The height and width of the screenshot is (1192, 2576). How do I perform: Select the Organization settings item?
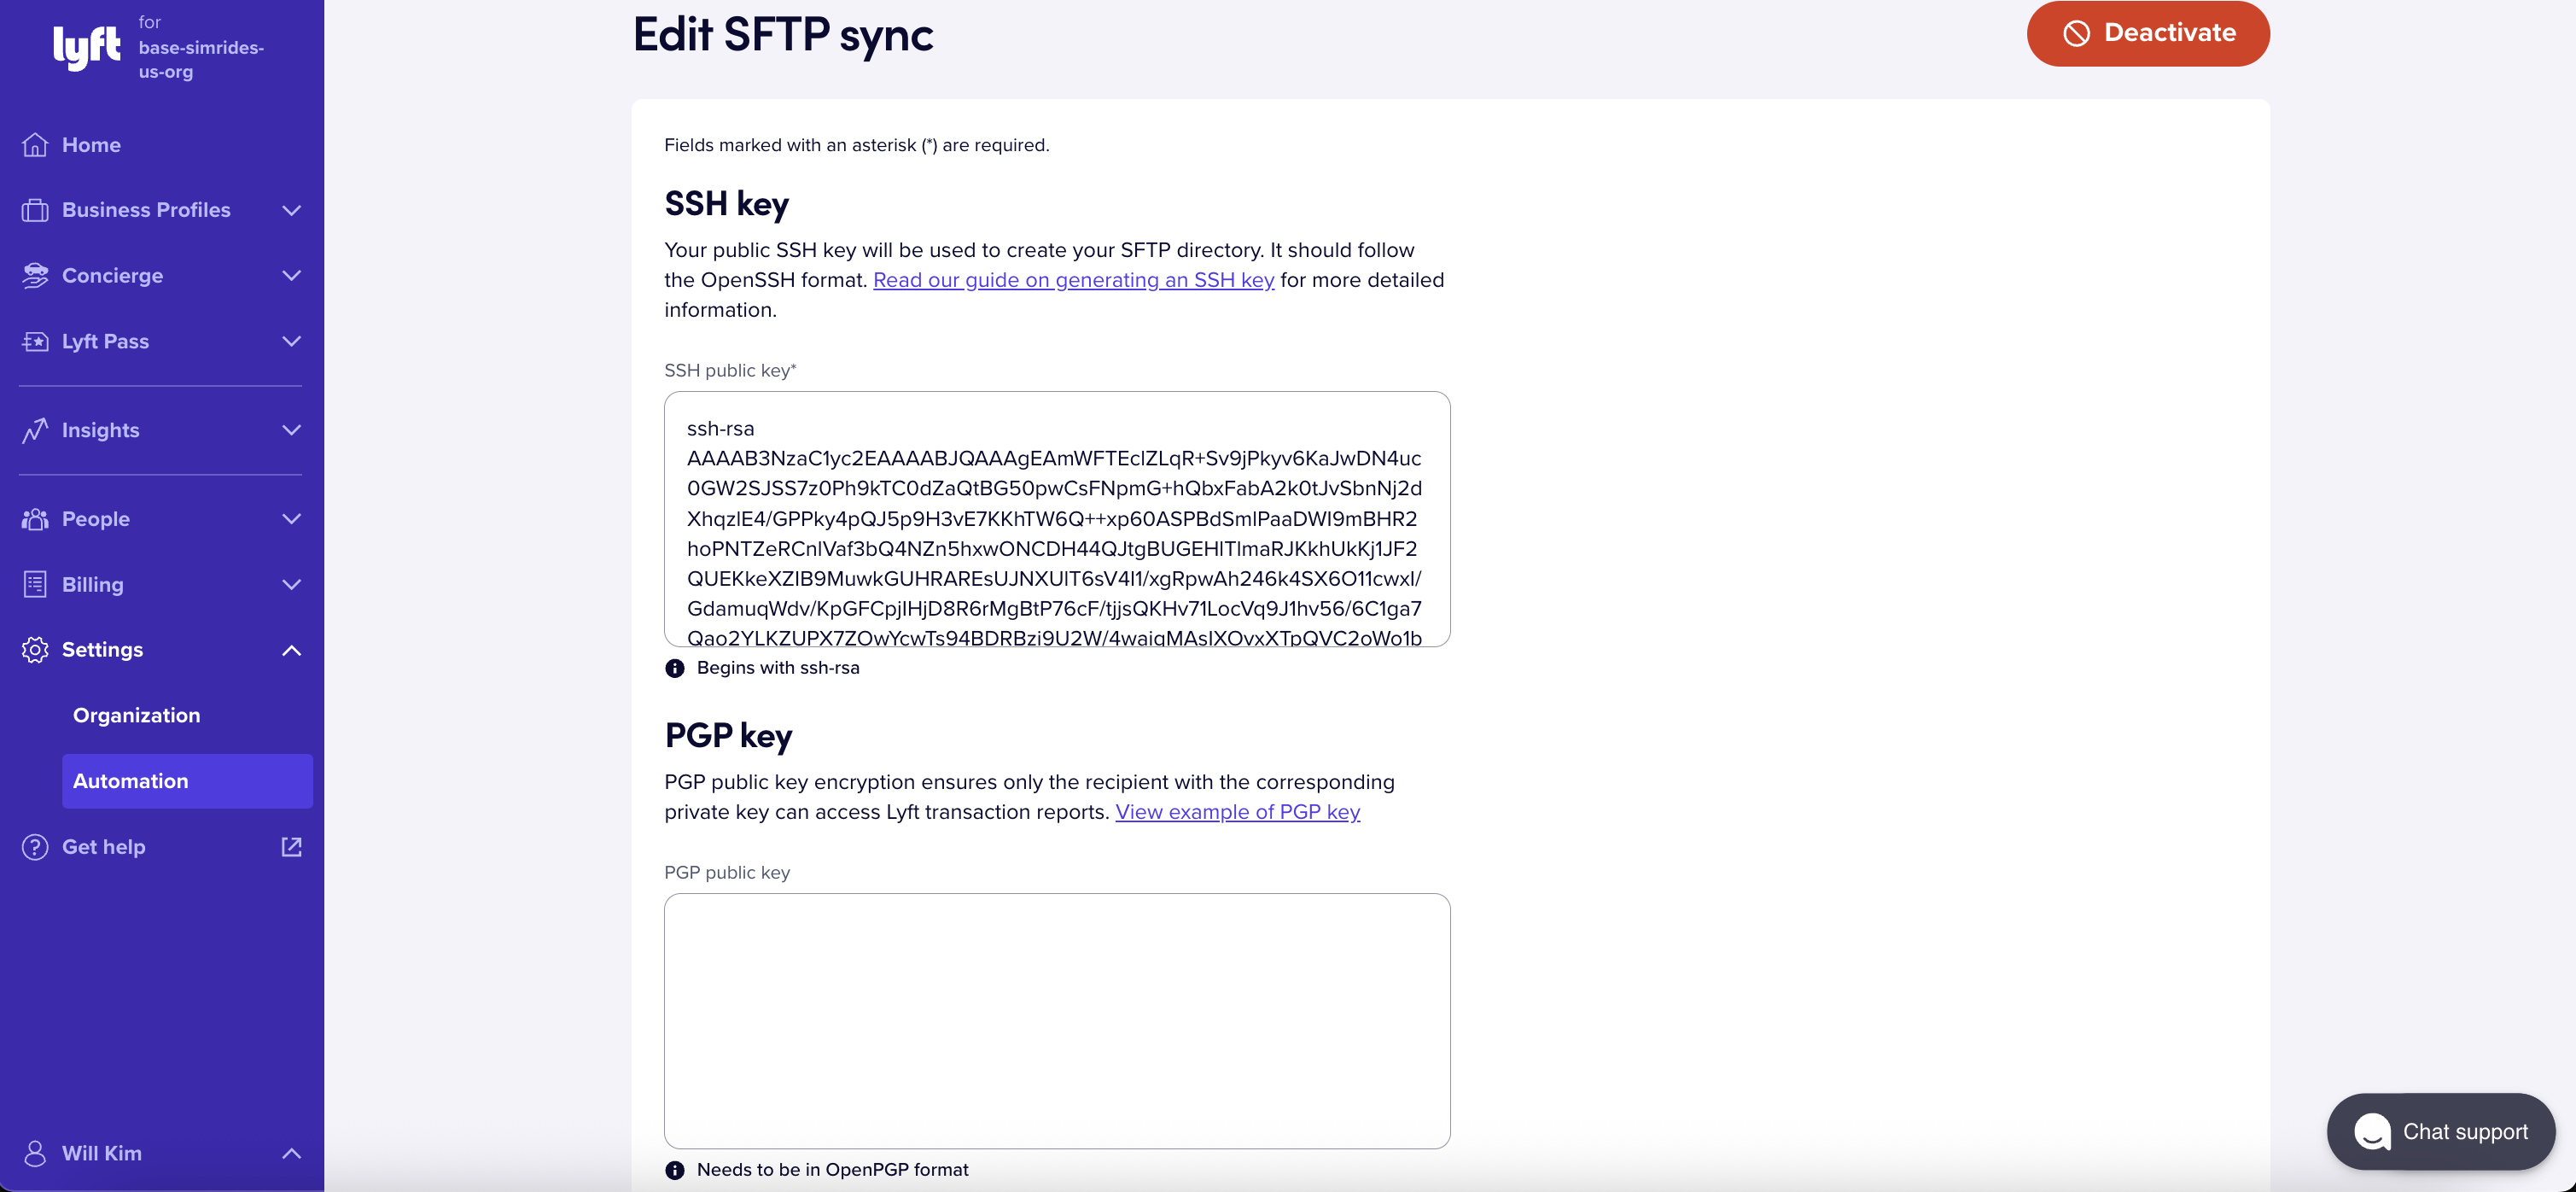(137, 716)
